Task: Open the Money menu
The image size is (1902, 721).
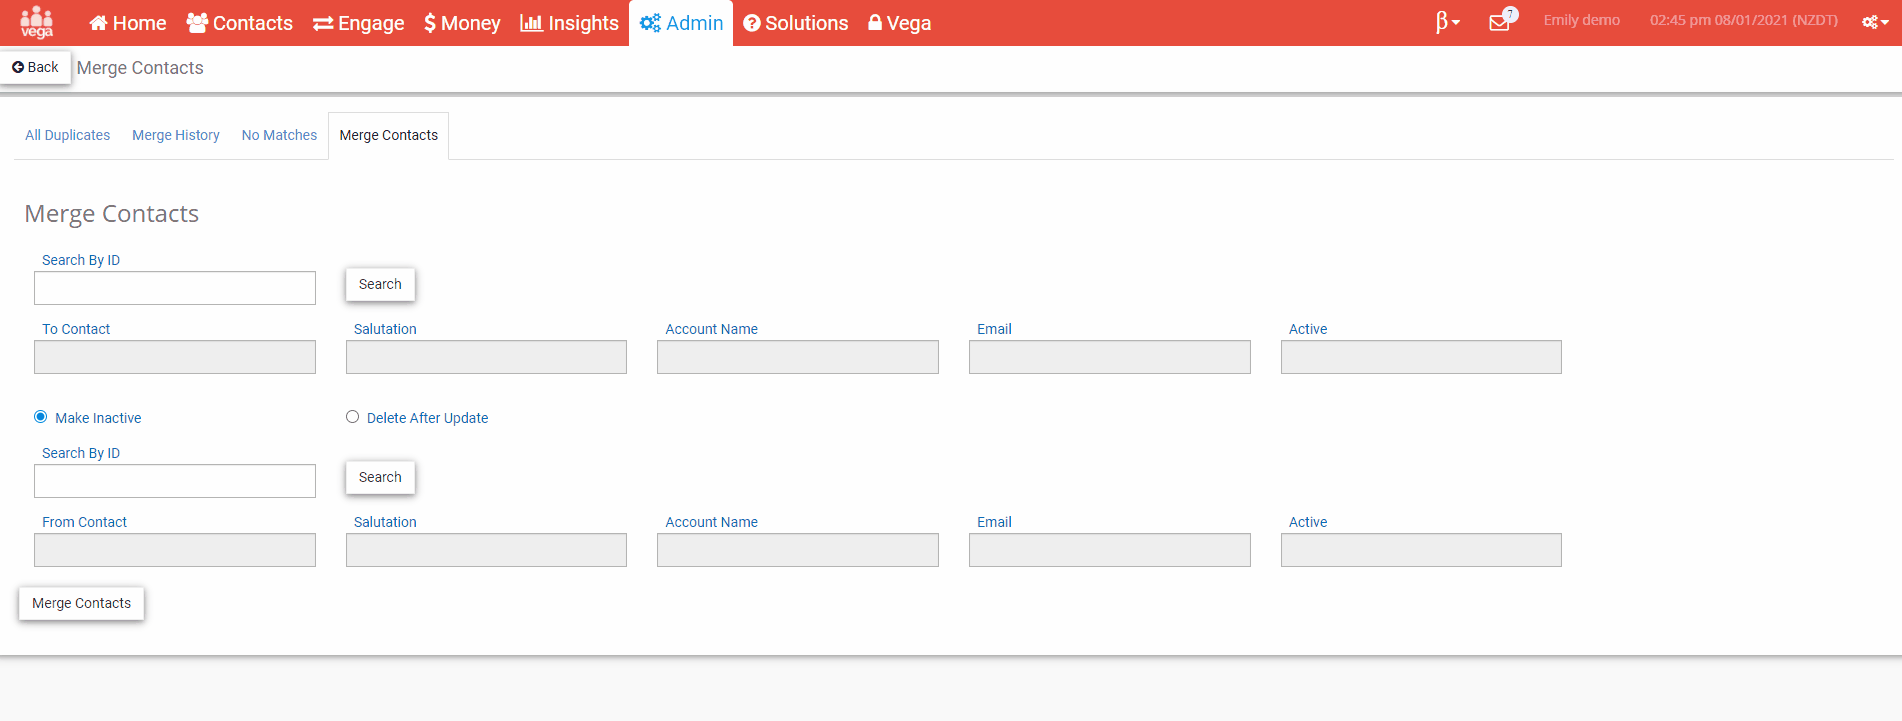Action: 462,23
